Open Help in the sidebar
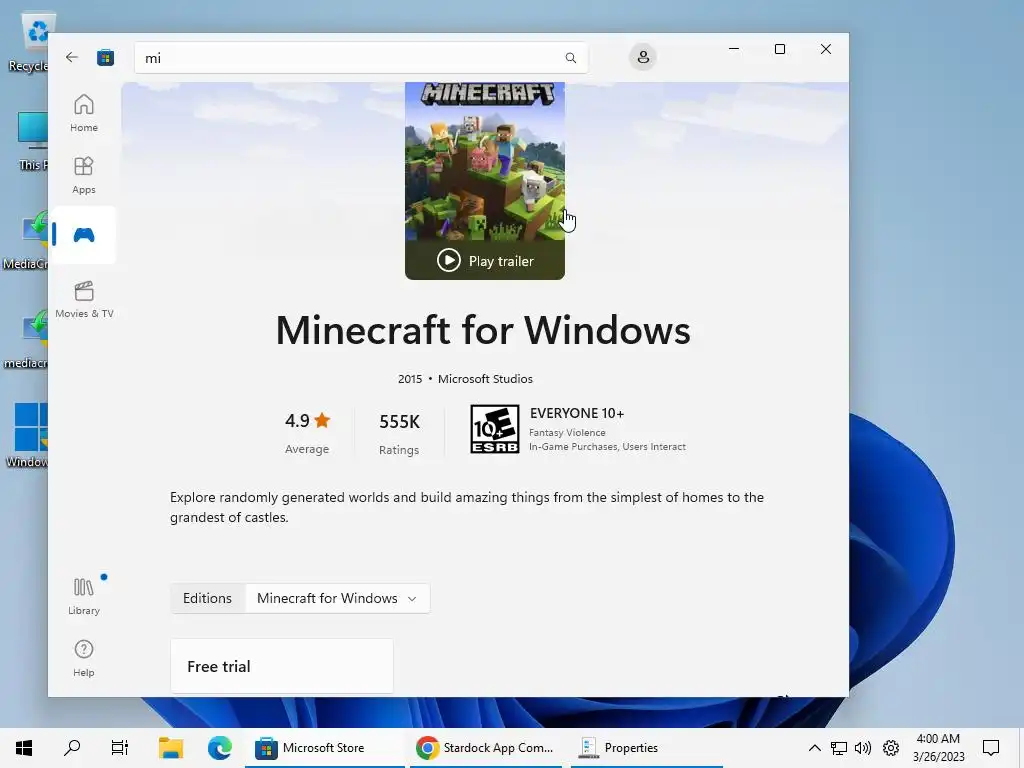This screenshot has height=768, width=1024. [x=84, y=658]
